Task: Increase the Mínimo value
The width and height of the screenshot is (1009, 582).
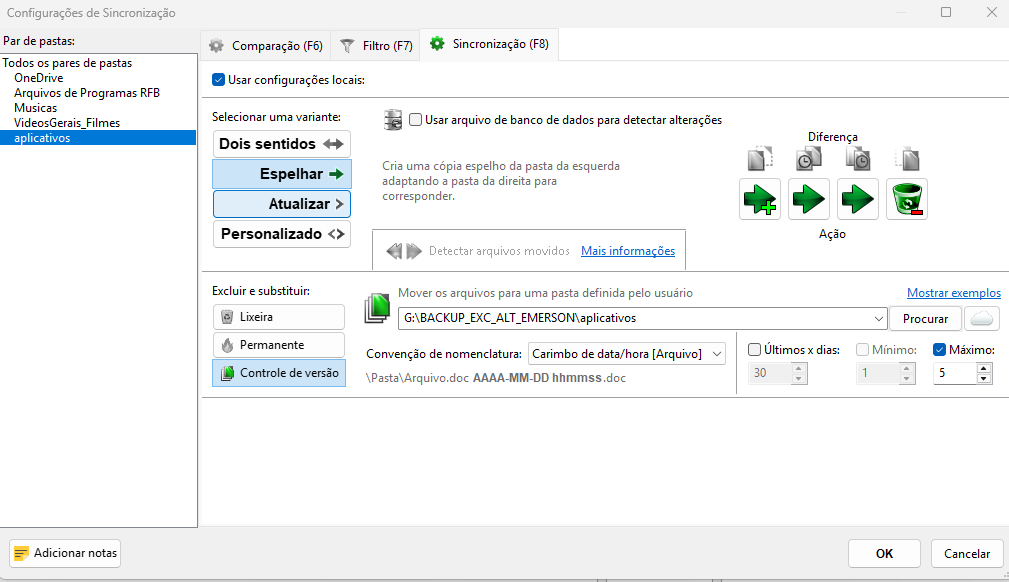Action: coord(907,369)
